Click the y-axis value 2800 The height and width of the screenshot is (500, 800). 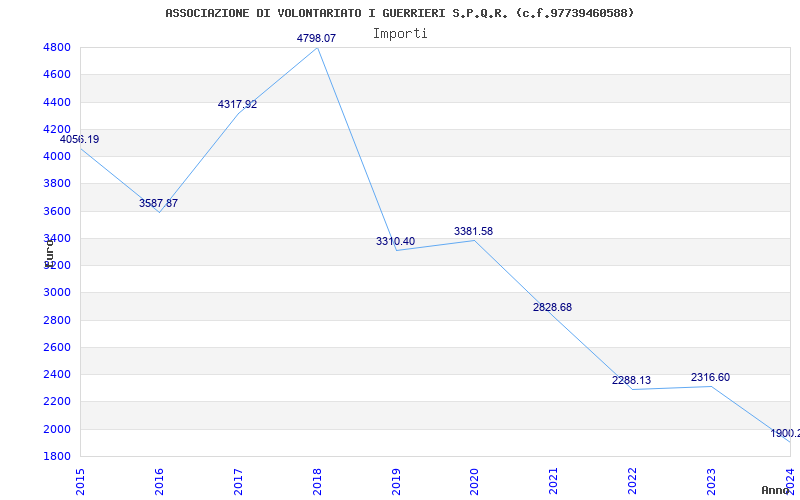coord(57,320)
